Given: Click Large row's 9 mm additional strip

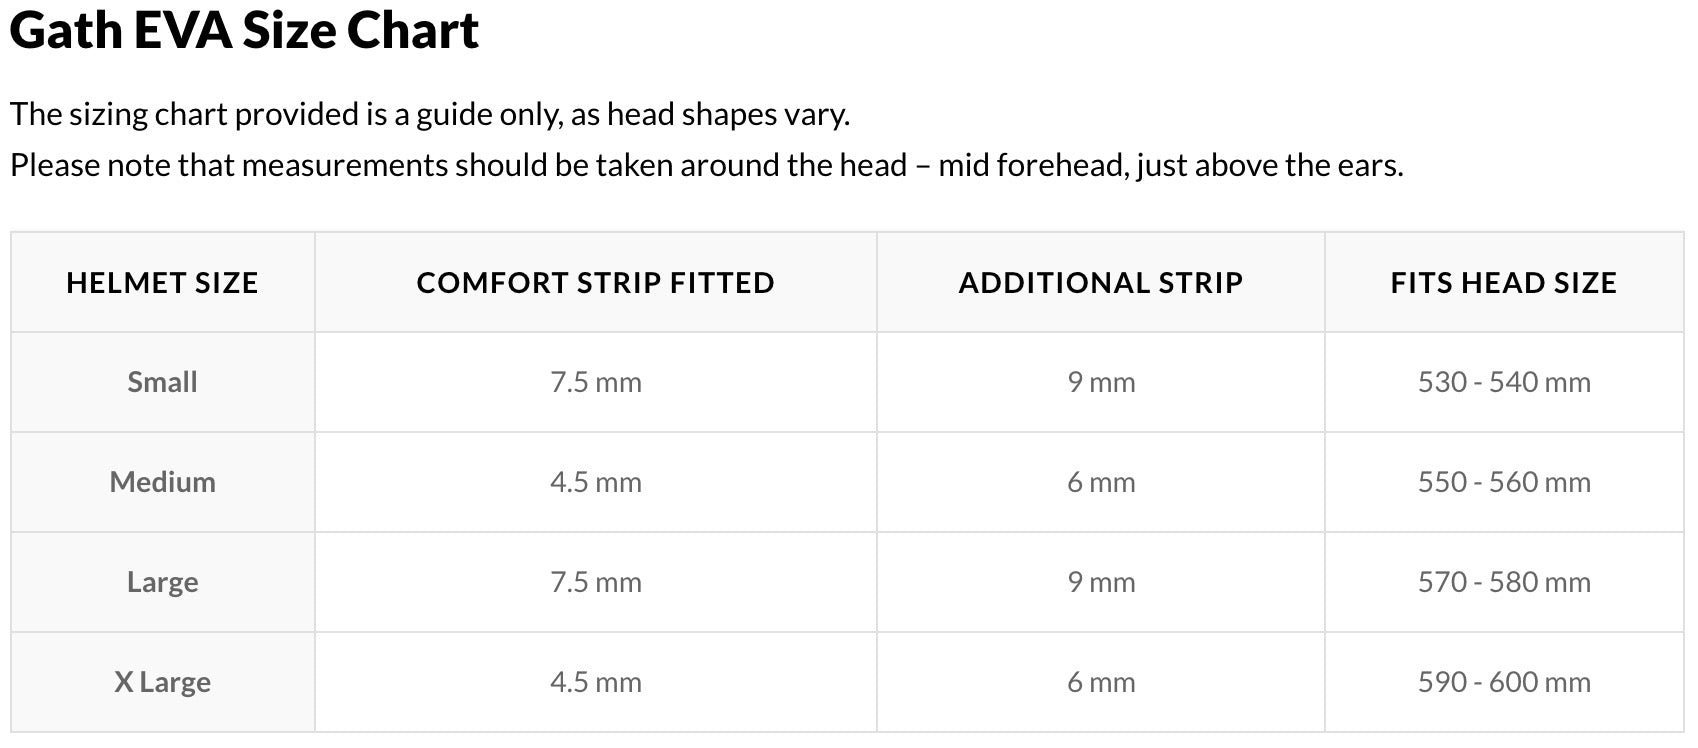Looking at the screenshot, I should pos(1100,582).
